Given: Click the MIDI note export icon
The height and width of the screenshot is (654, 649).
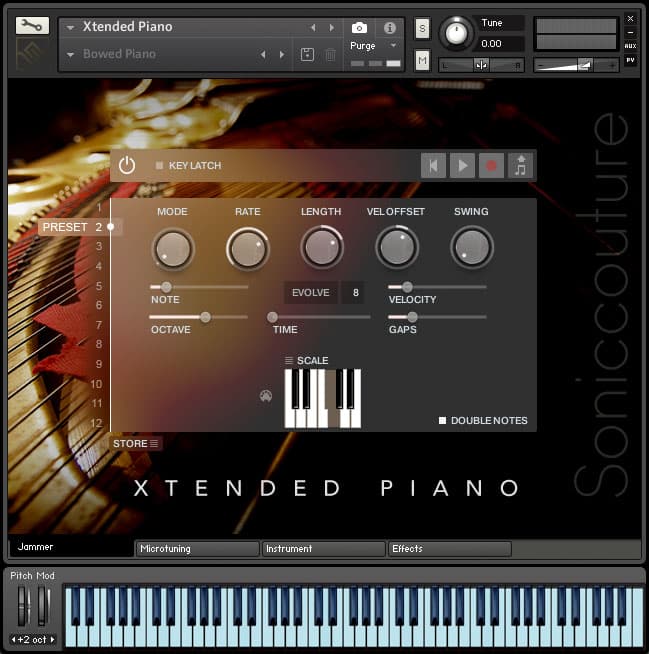Looking at the screenshot, I should click(x=520, y=165).
